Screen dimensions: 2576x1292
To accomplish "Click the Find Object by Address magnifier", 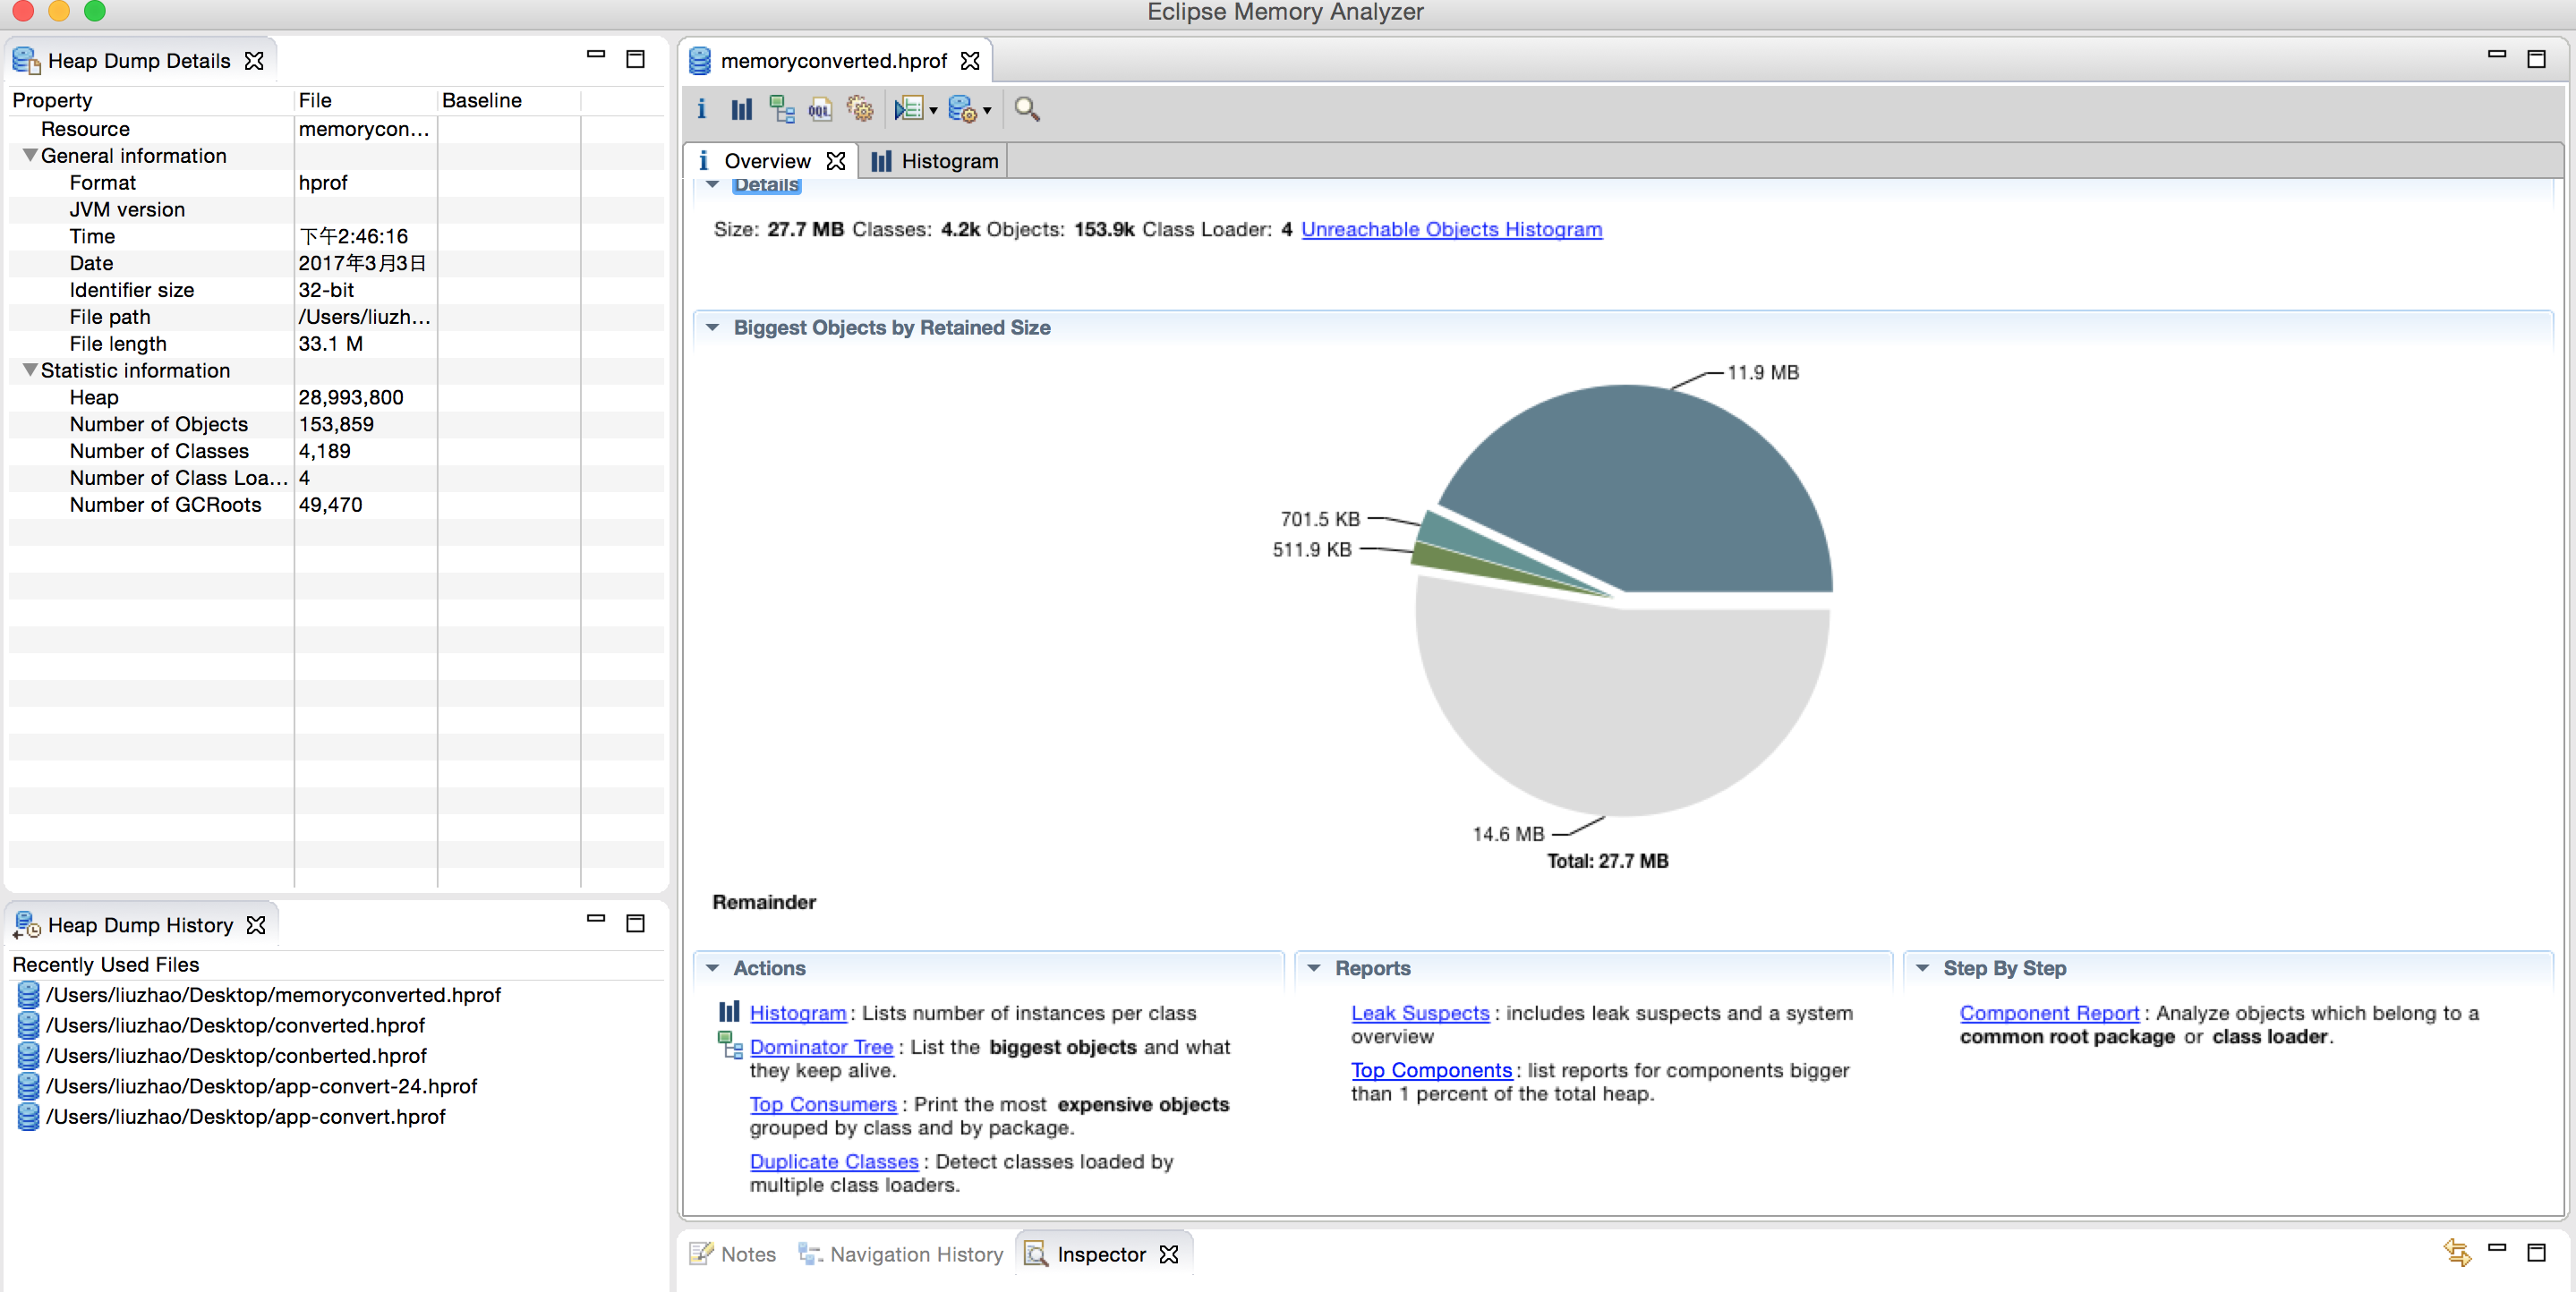I will pyautogui.click(x=1026, y=109).
